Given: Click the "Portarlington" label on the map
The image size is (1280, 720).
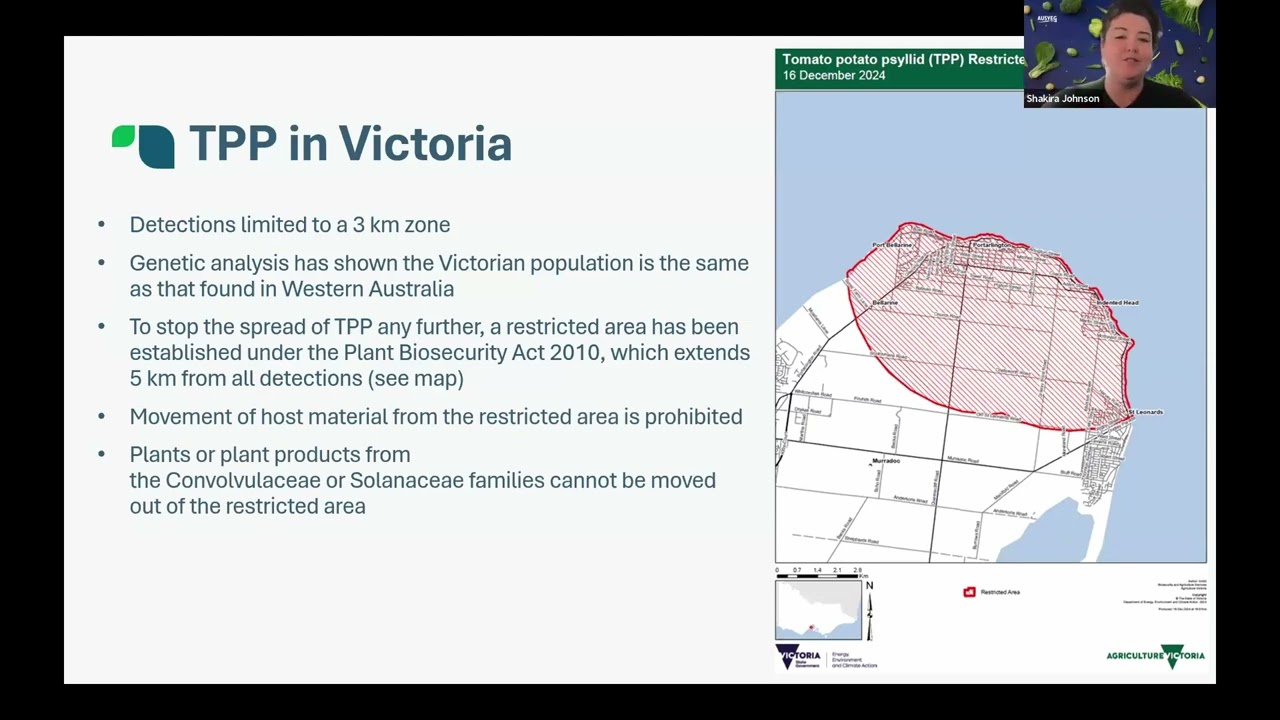Looking at the screenshot, I should 994,243.
